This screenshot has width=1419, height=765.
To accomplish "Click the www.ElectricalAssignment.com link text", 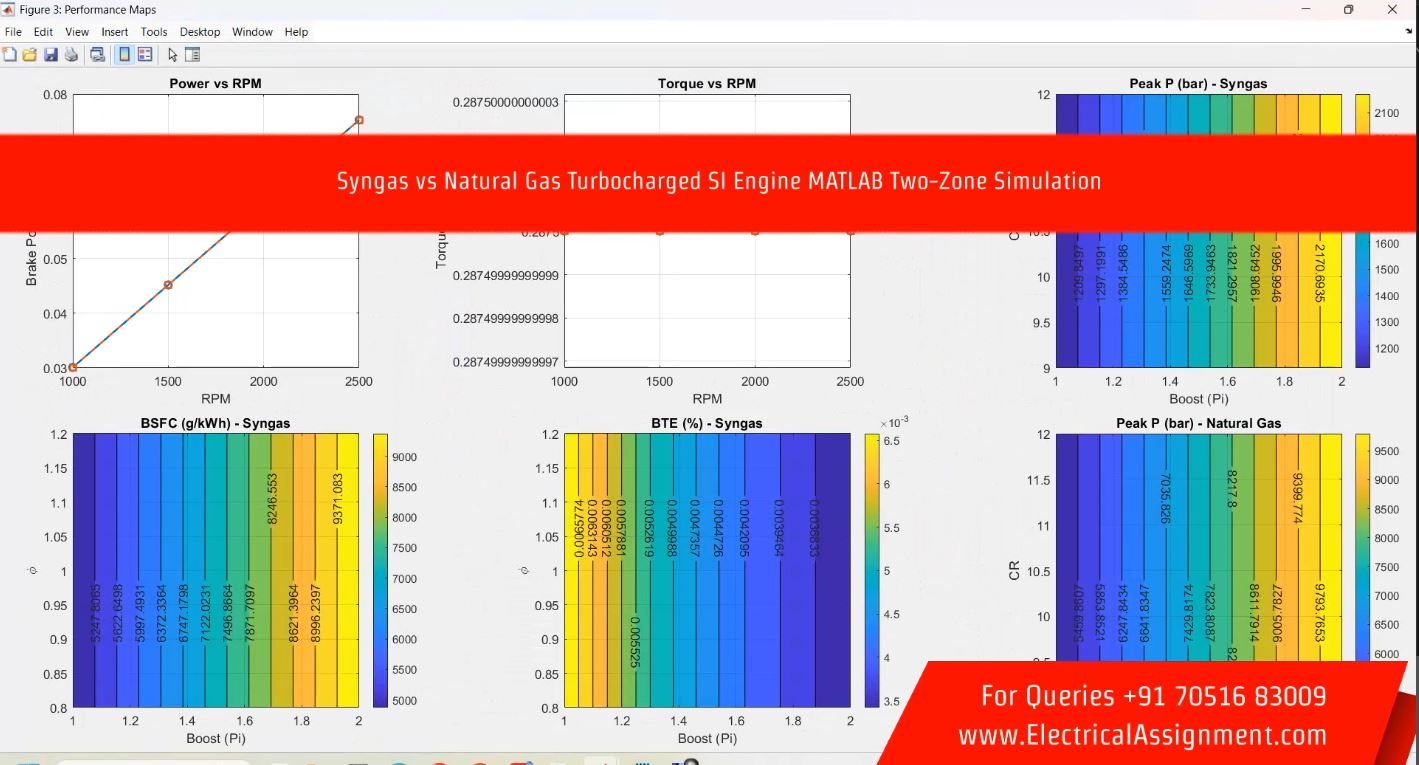I will pyautogui.click(x=1142, y=735).
